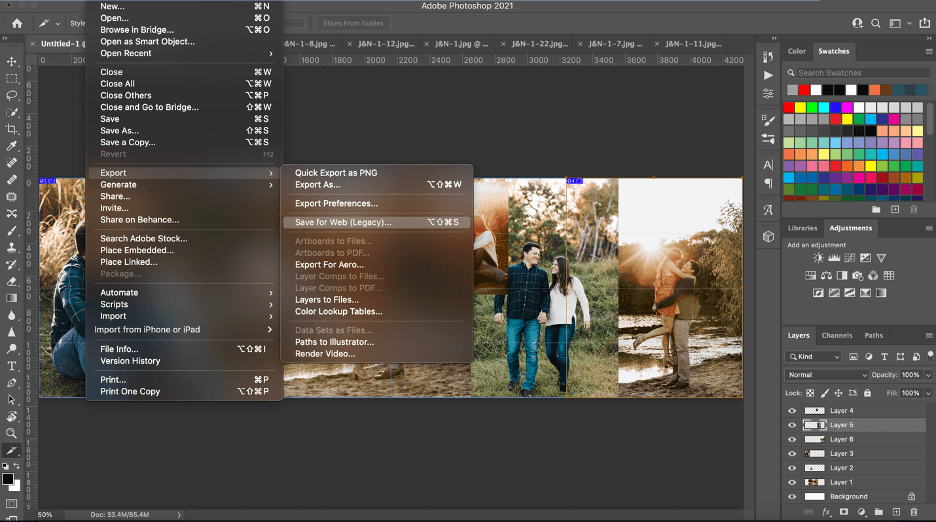Select the Horizontal Type tool
The width and height of the screenshot is (936, 522).
tap(11, 366)
